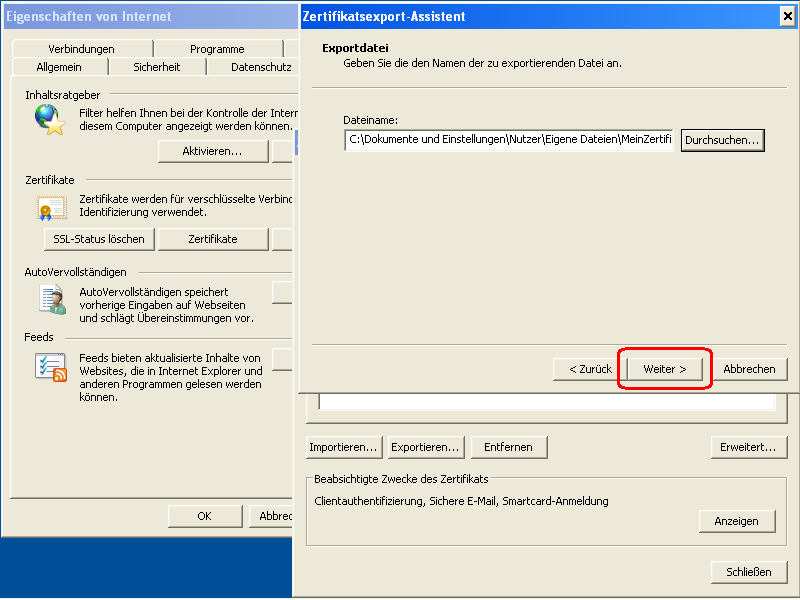Open the Programme tab

(x=219, y=48)
